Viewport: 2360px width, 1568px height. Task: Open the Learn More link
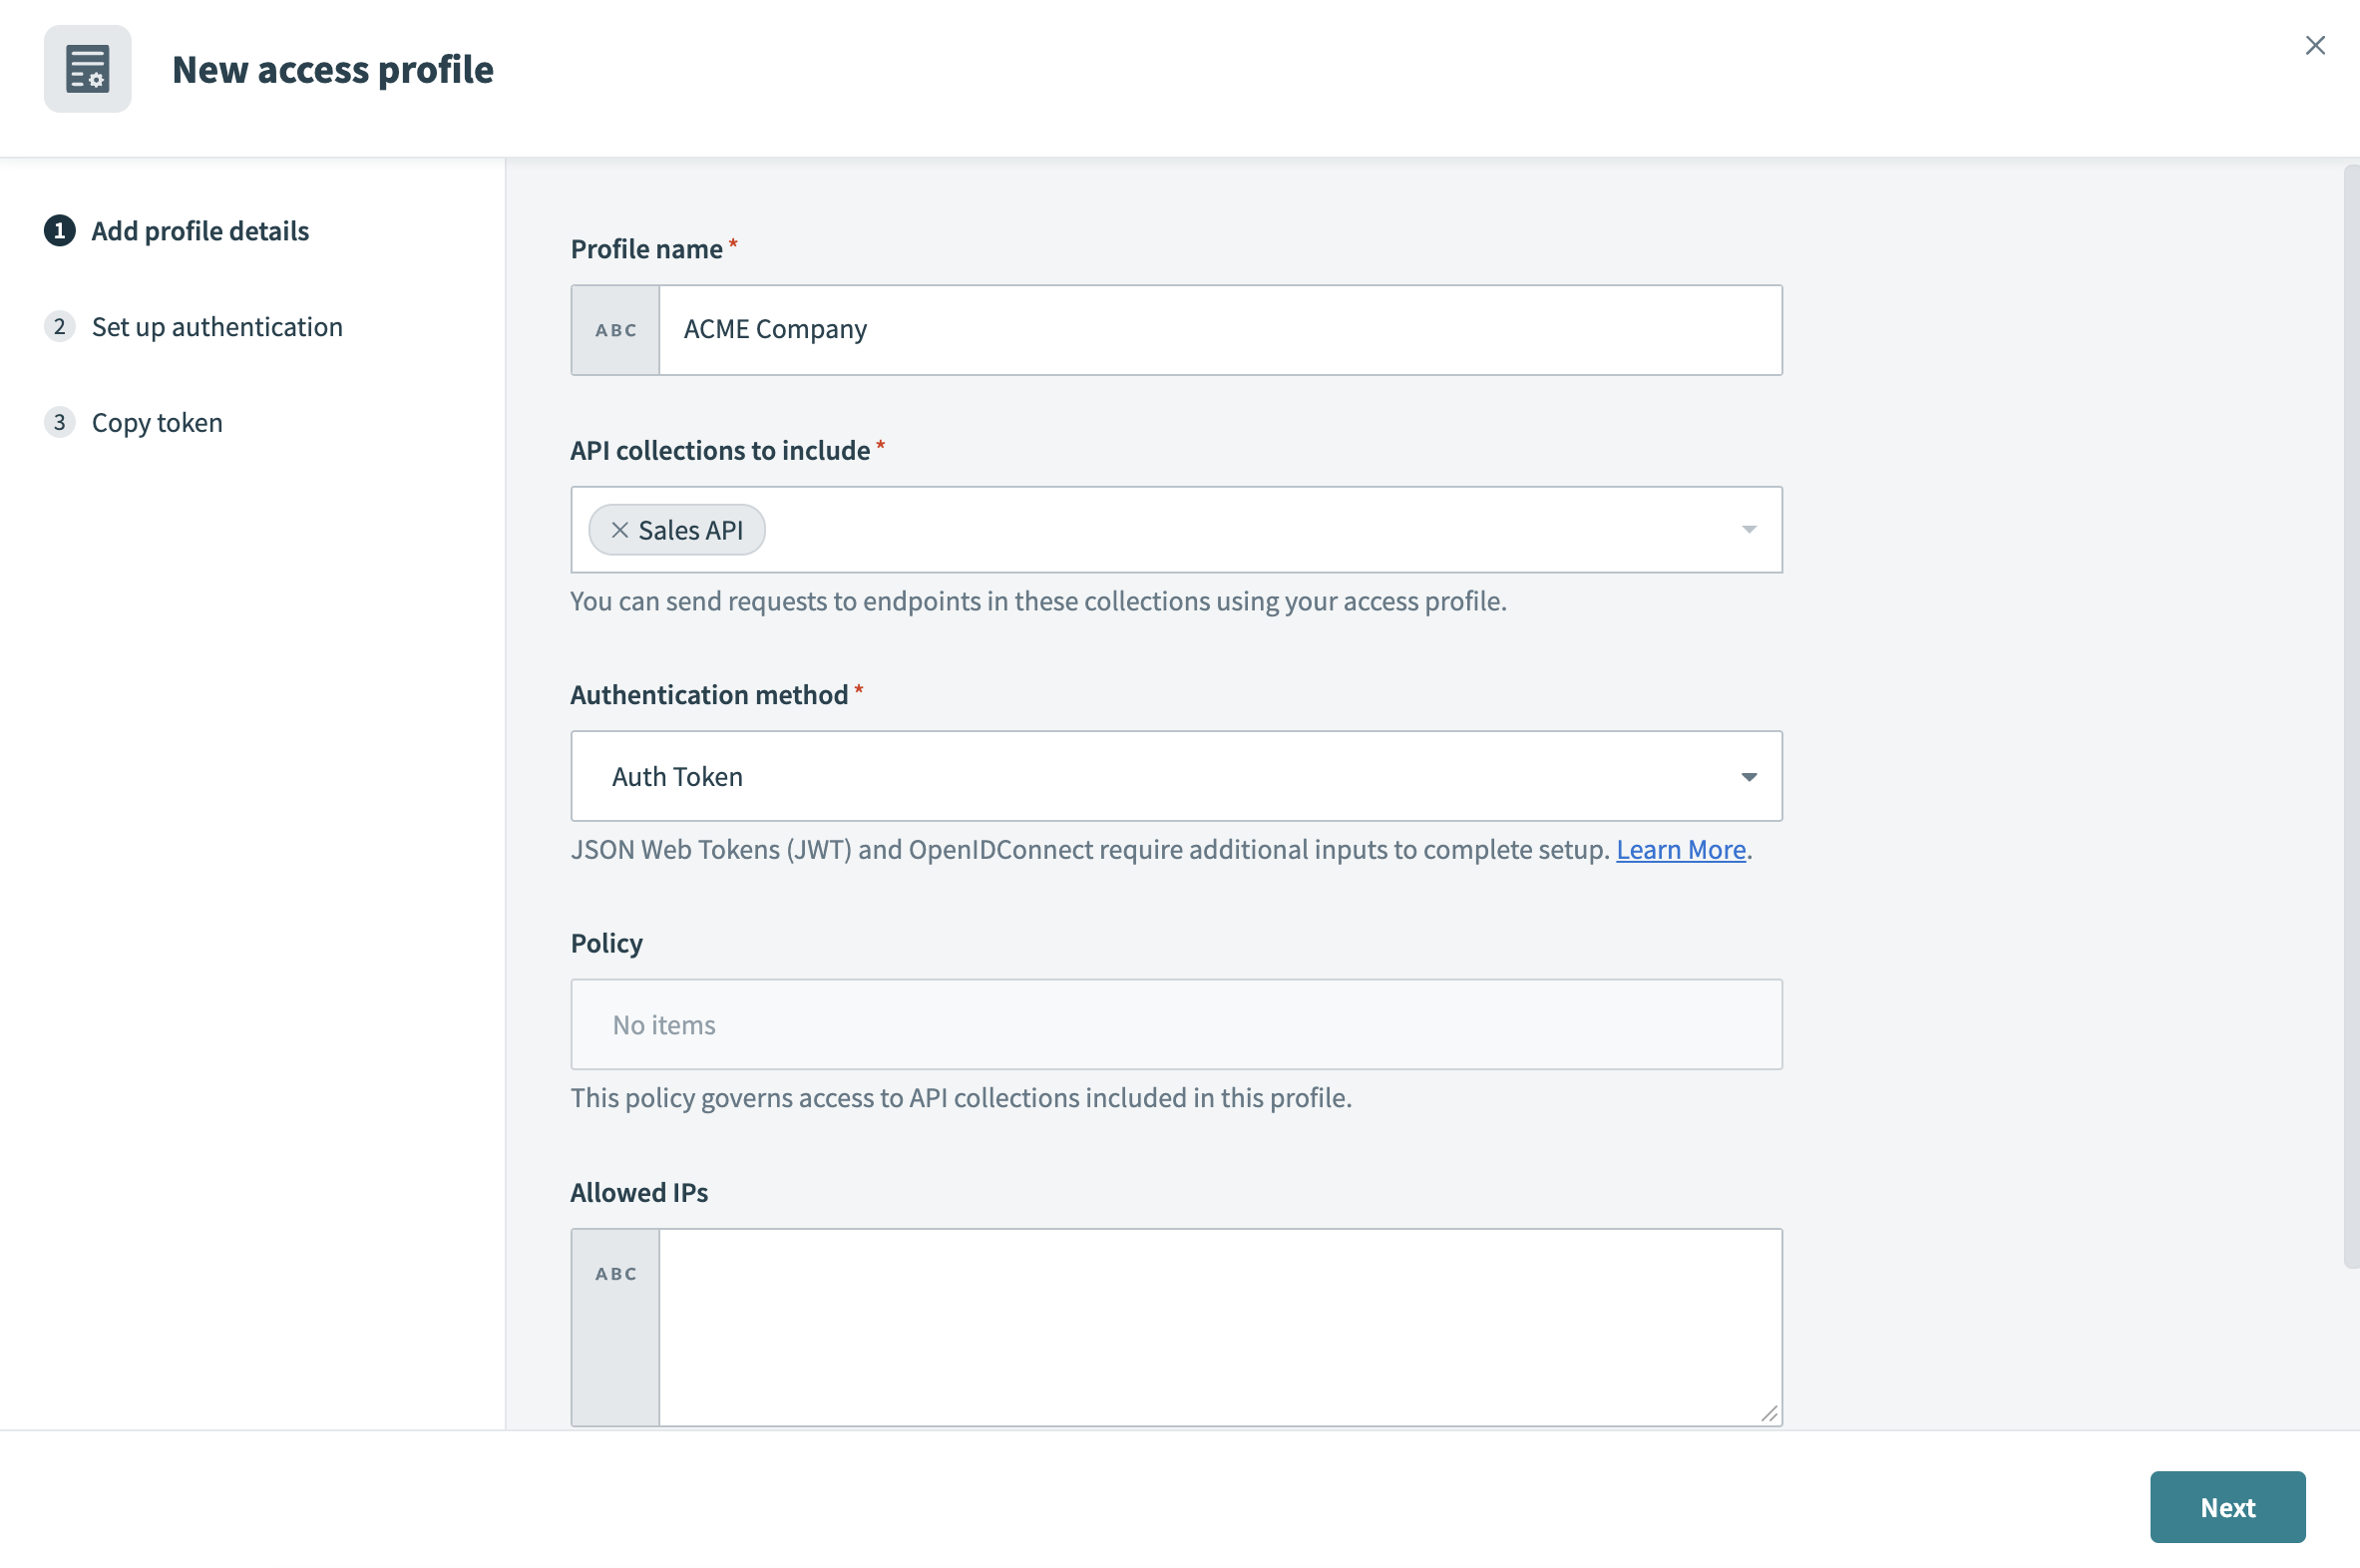[1680, 849]
